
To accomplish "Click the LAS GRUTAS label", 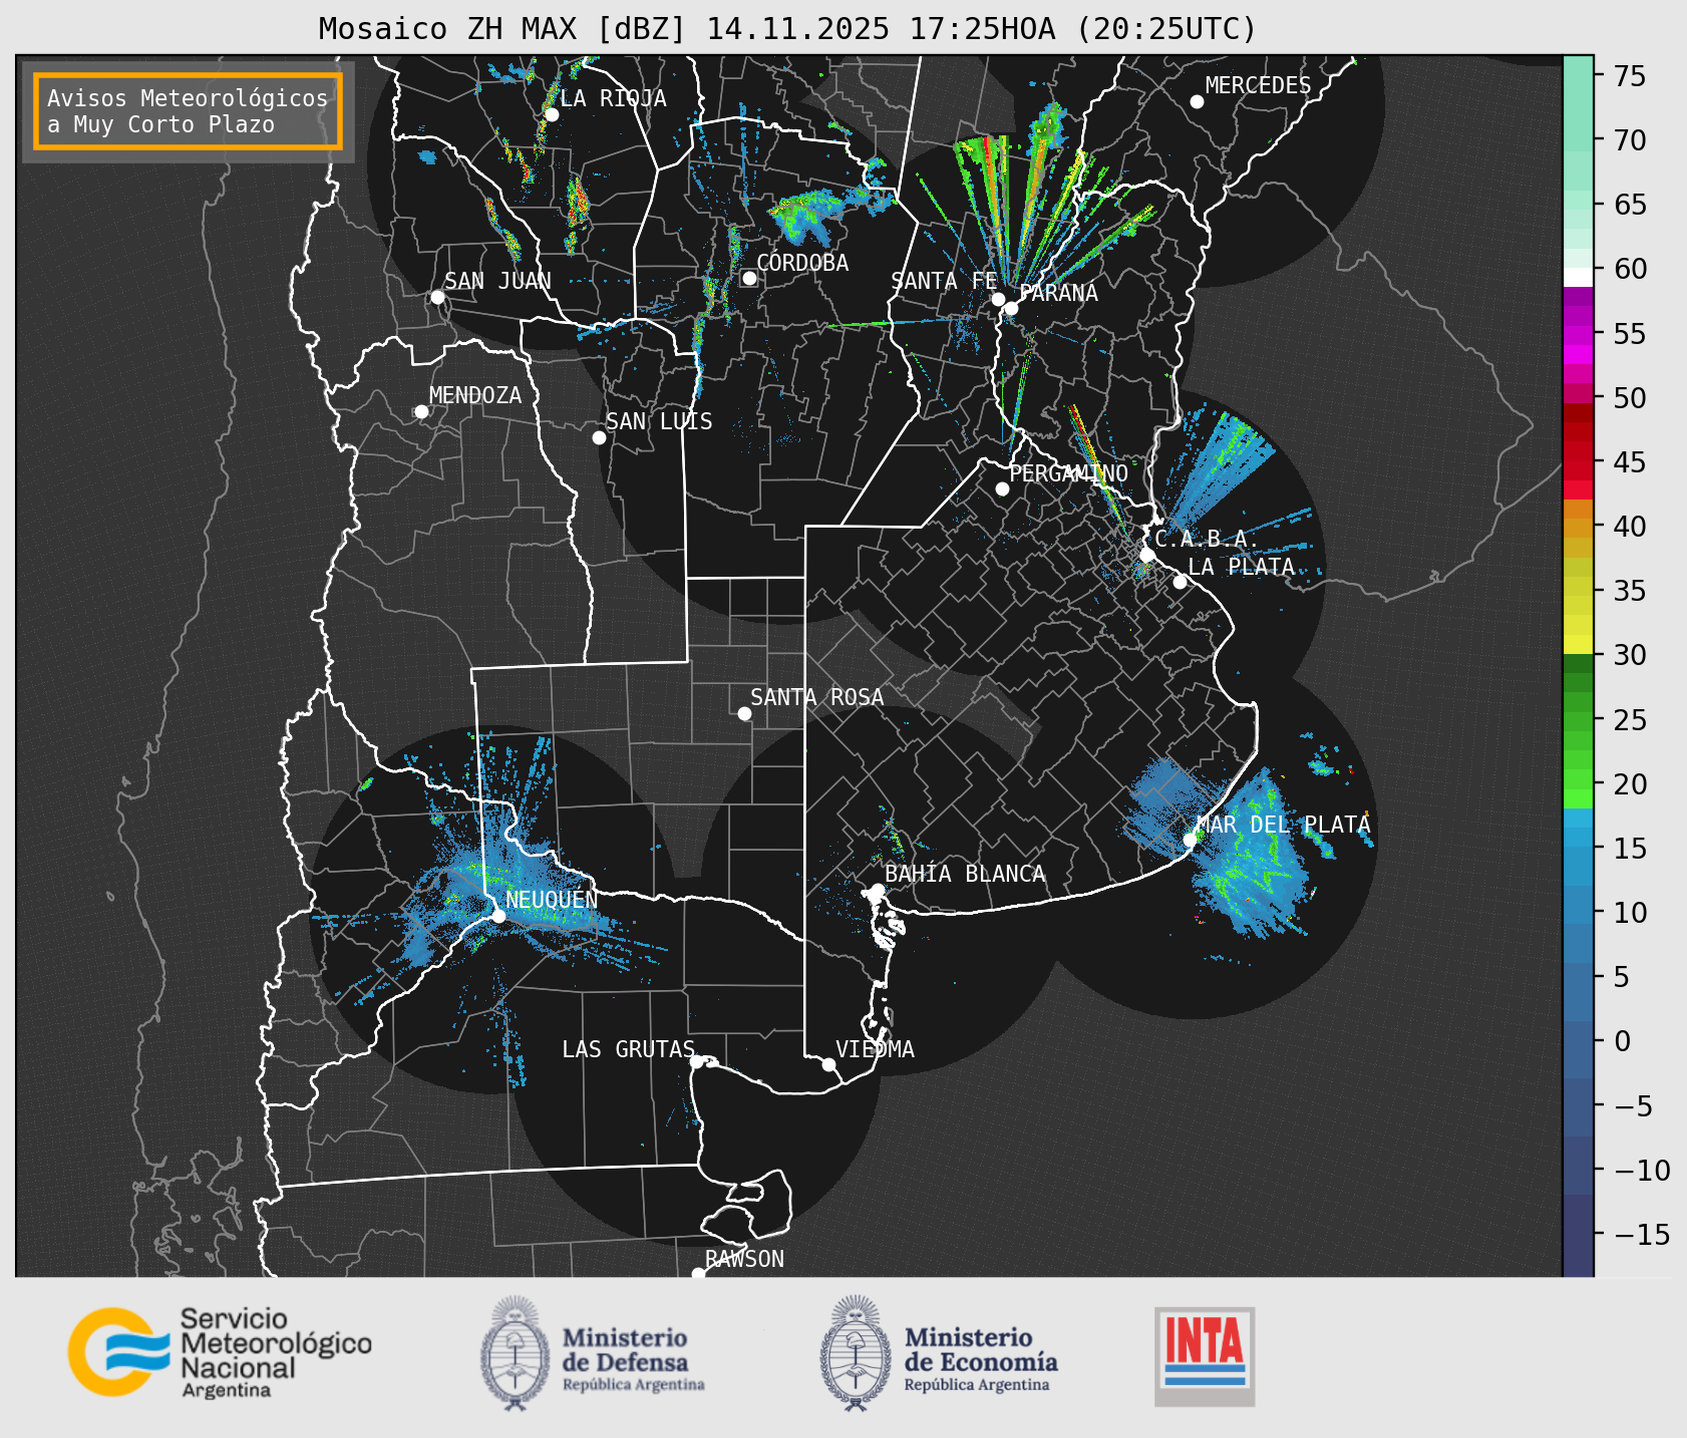I will point(628,1049).
